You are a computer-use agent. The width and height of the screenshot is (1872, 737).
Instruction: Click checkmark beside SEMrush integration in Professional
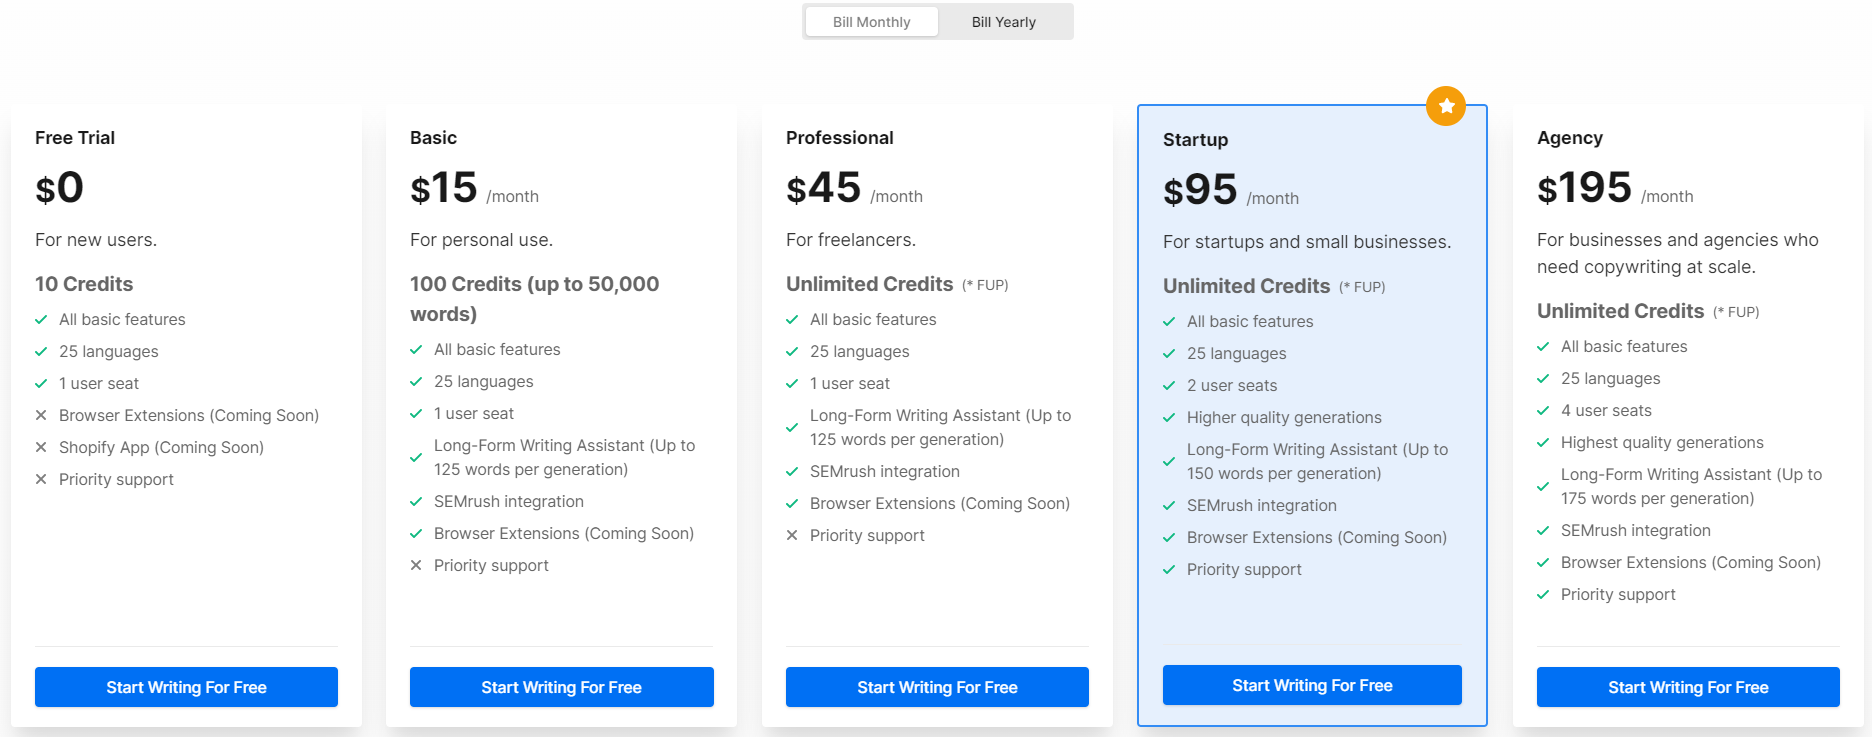point(792,471)
